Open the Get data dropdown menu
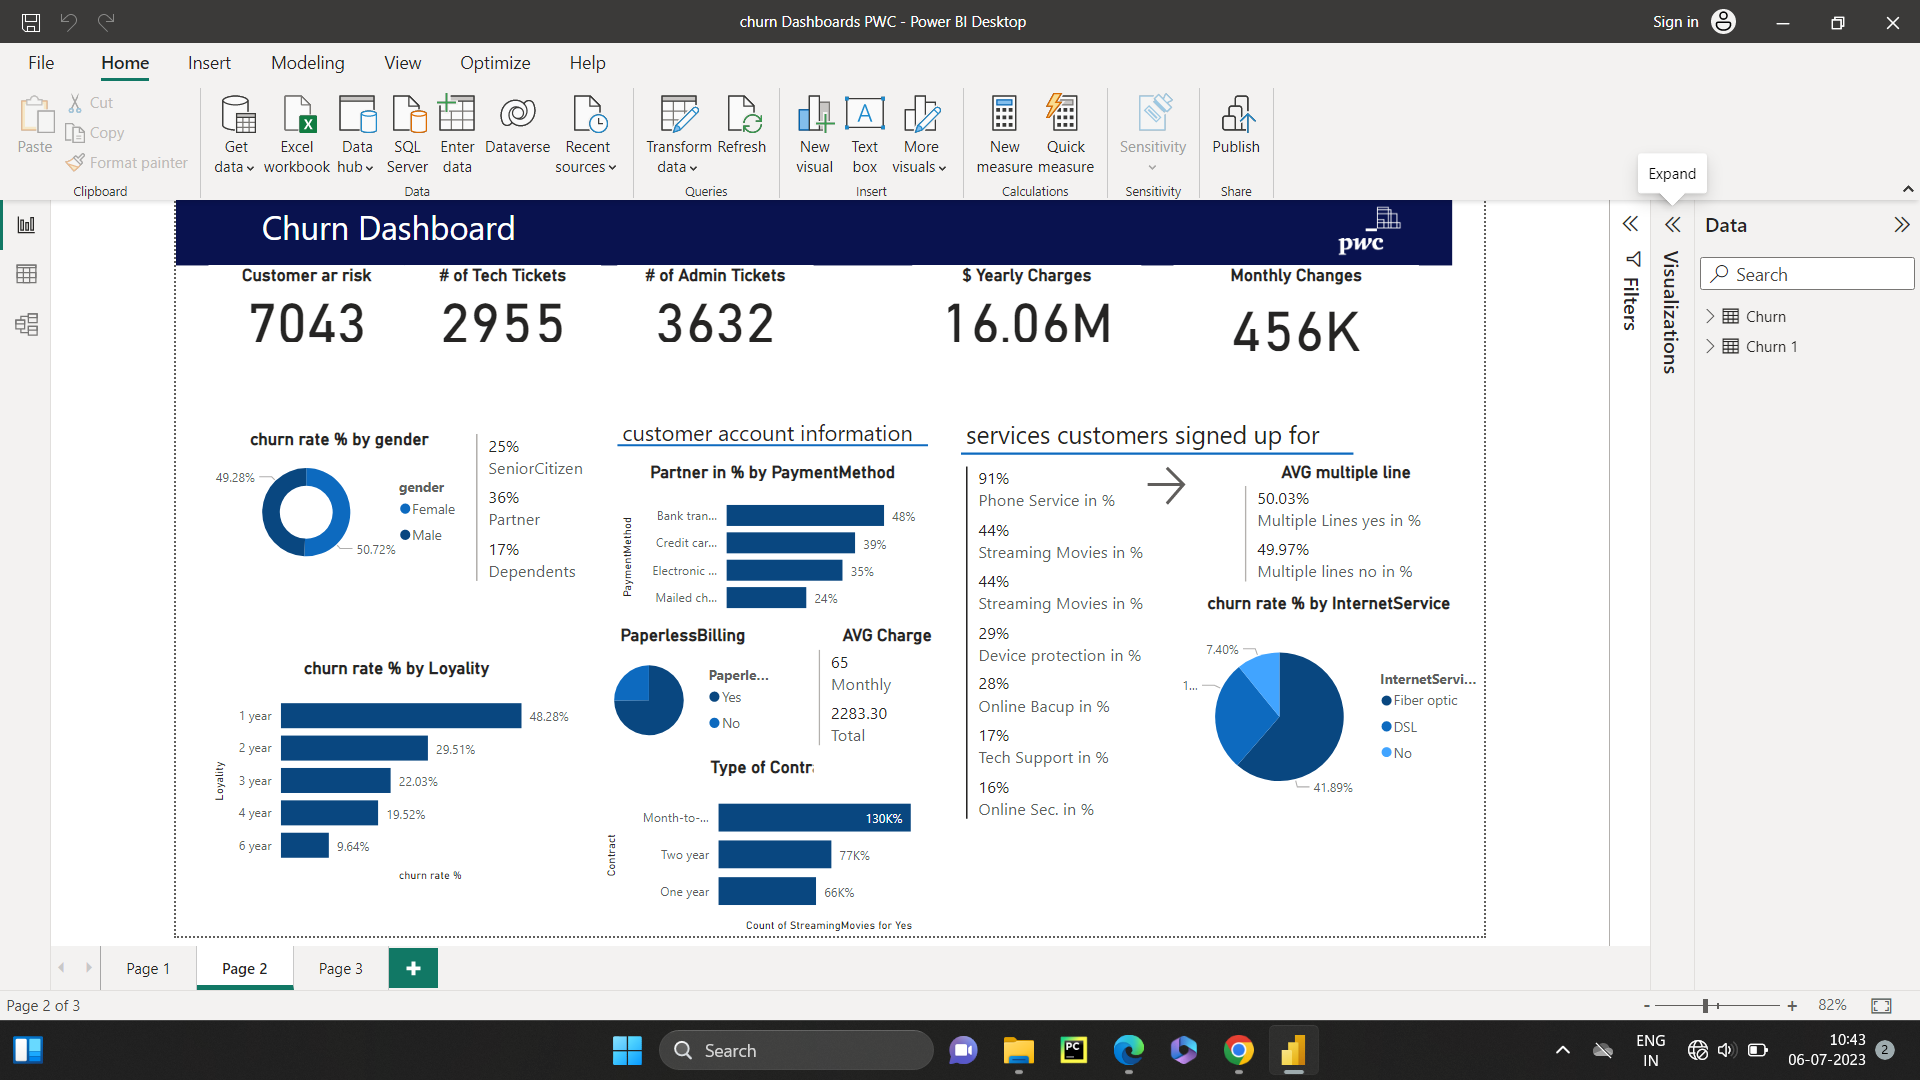Viewport: 1920px width, 1080px height. [235, 133]
